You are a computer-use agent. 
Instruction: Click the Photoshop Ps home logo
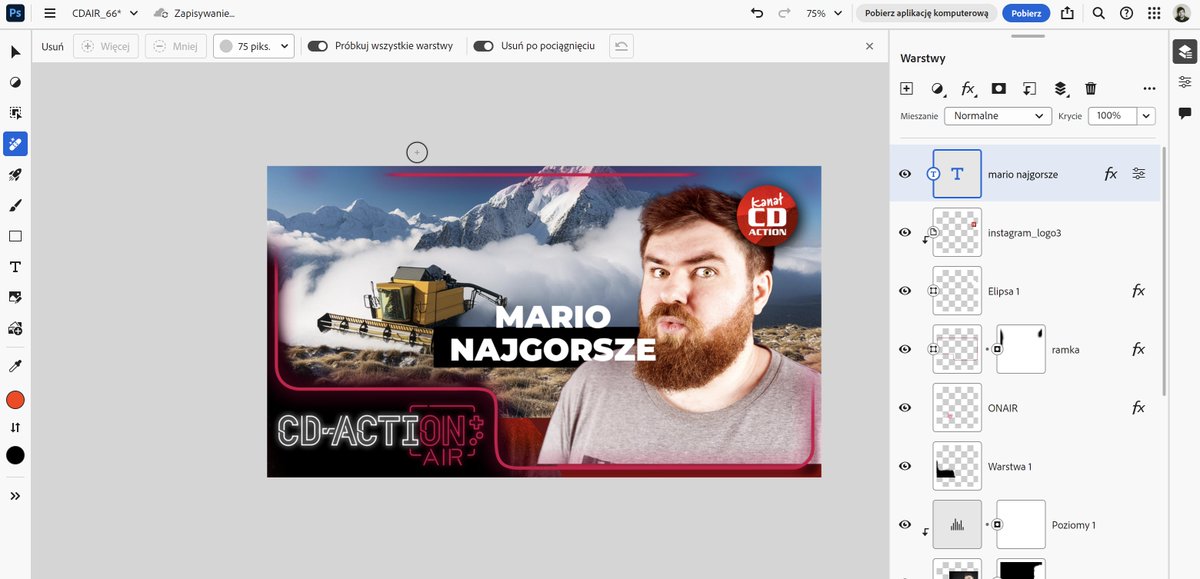(x=15, y=13)
